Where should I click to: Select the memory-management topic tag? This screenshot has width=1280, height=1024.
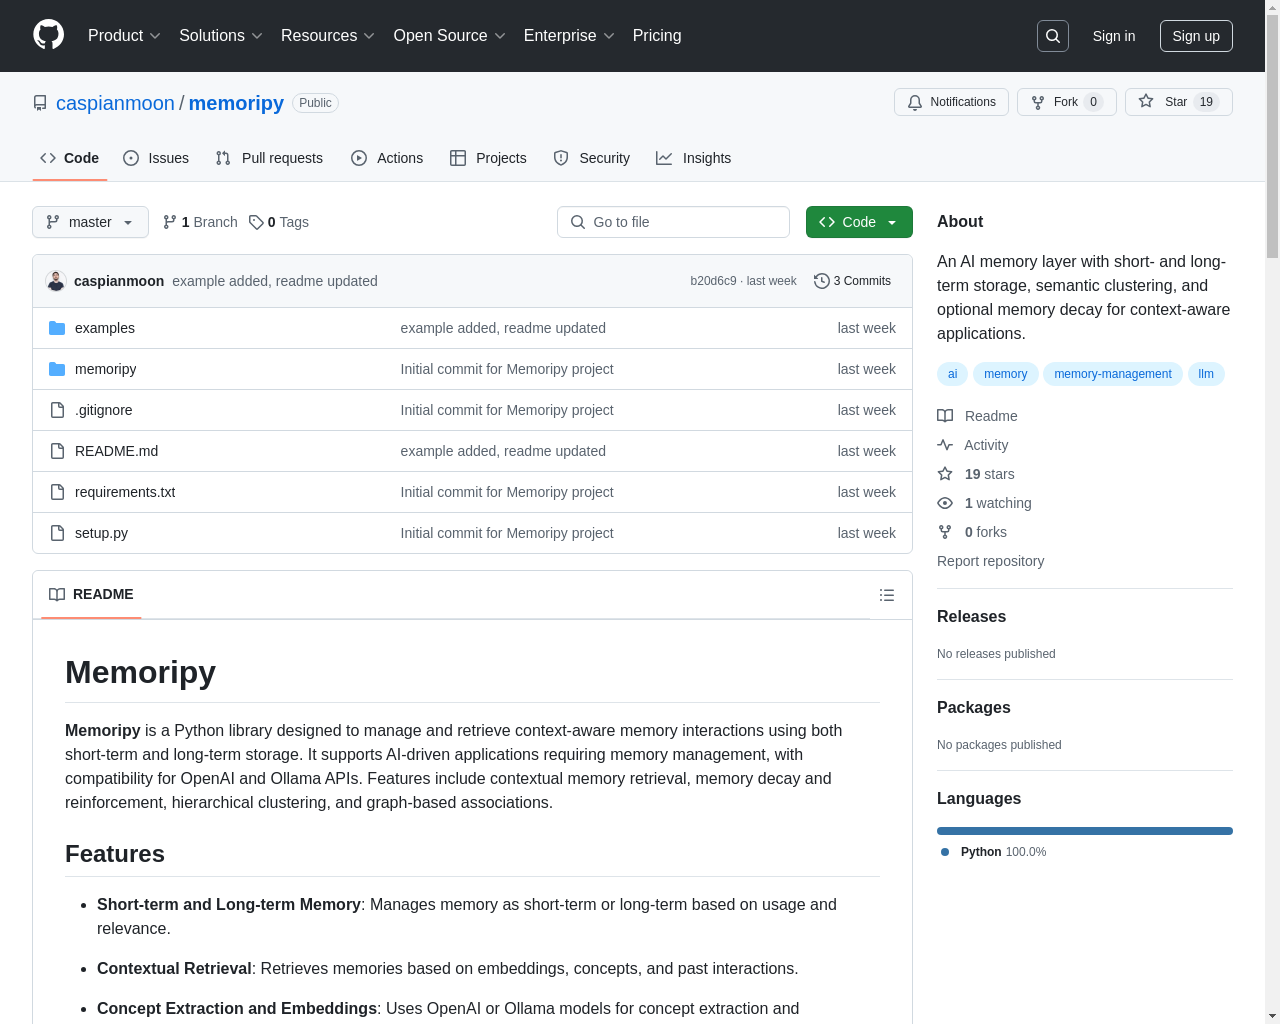point(1113,374)
